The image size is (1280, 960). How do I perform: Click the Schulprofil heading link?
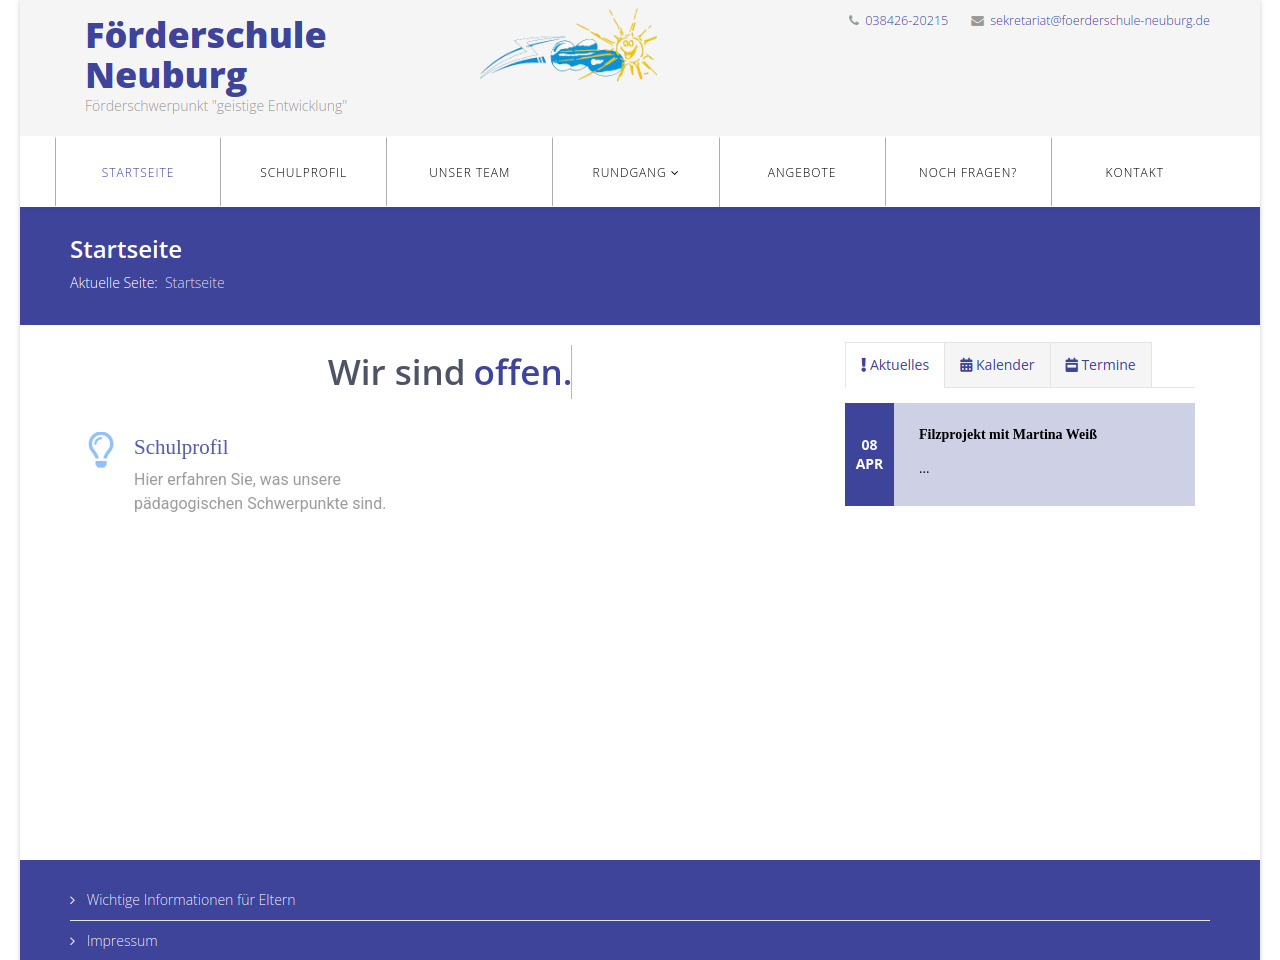click(181, 447)
